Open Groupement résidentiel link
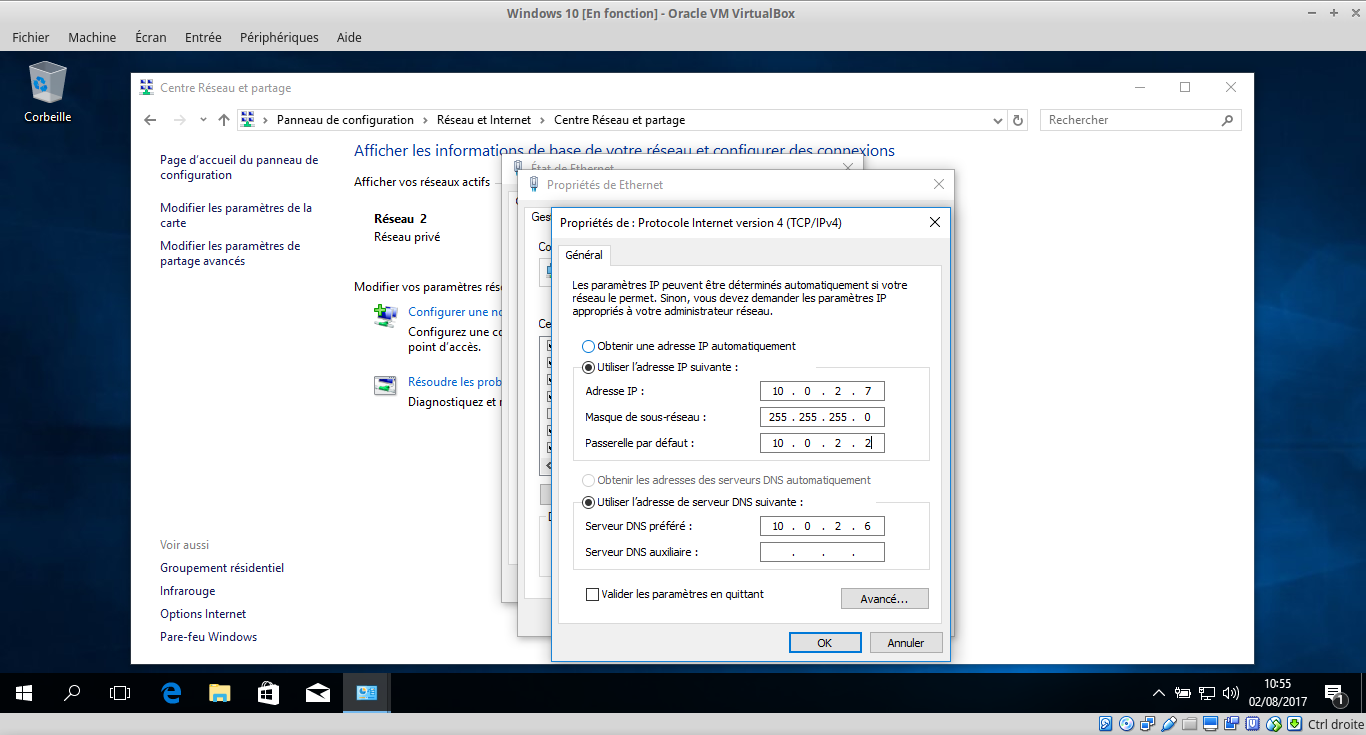 [222, 568]
